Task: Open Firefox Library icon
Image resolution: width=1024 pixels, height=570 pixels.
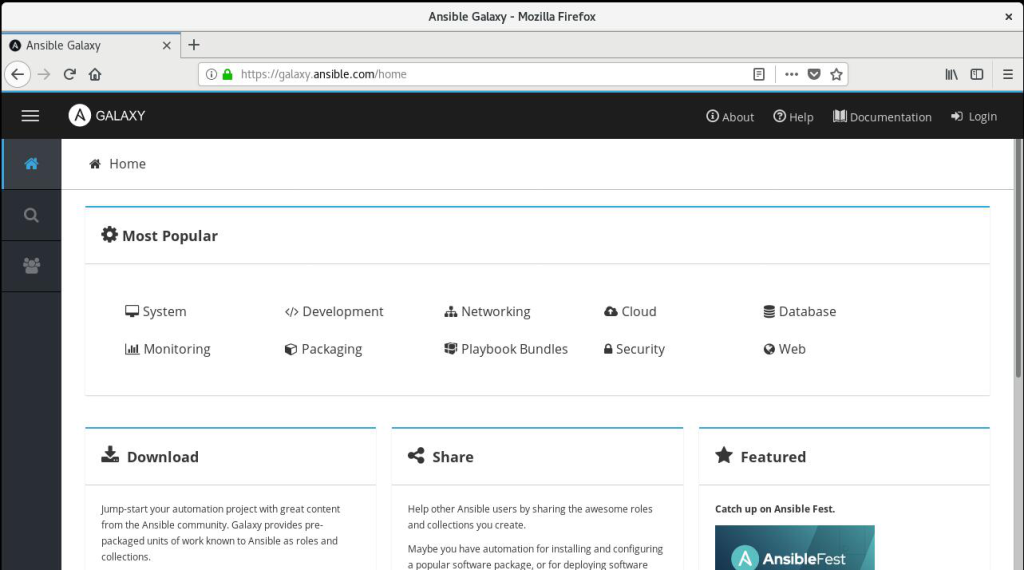Action: 952,74
